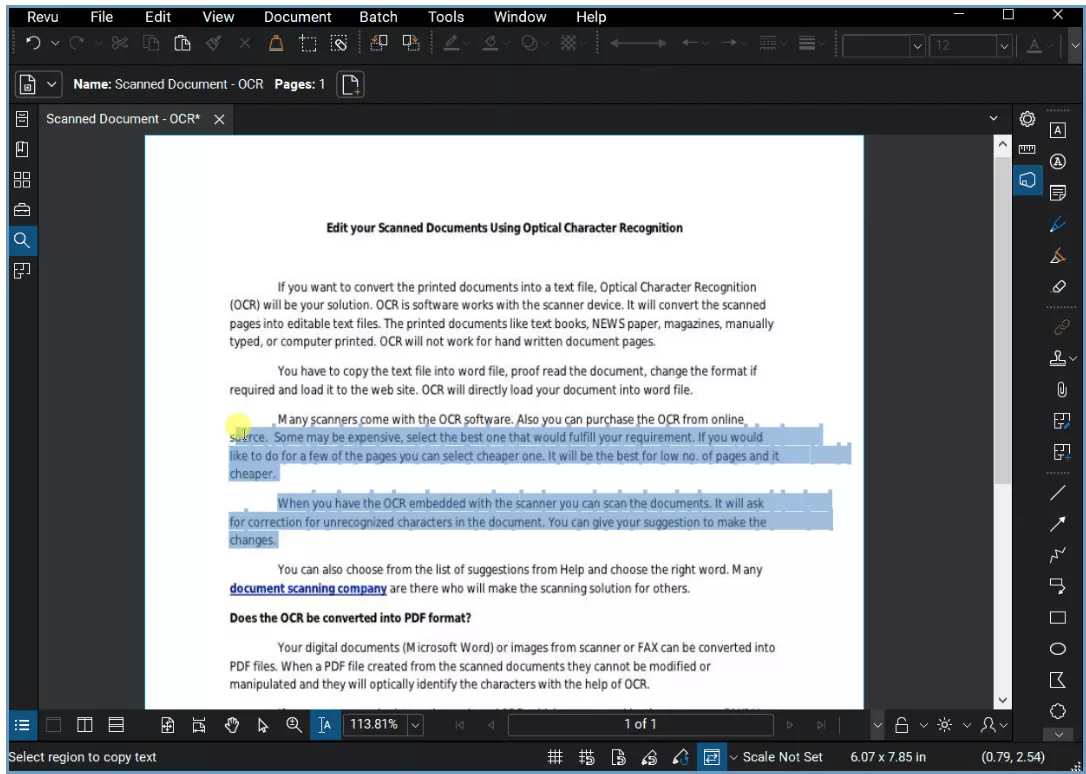The height and width of the screenshot is (774, 1086).
Task: Open the Properties panel gear icon
Action: pyautogui.click(x=1028, y=118)
